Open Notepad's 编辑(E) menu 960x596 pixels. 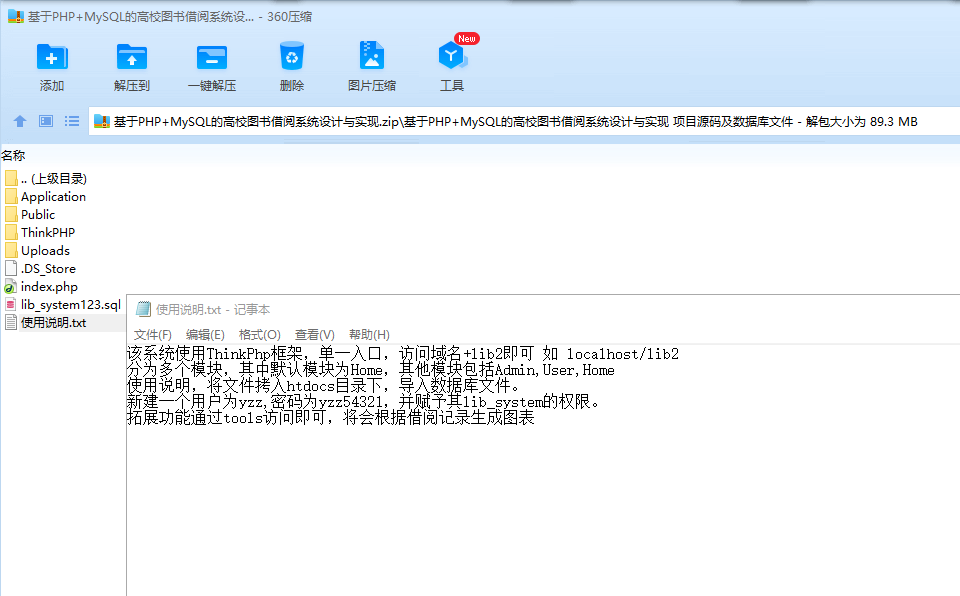[x=205, y=334]
